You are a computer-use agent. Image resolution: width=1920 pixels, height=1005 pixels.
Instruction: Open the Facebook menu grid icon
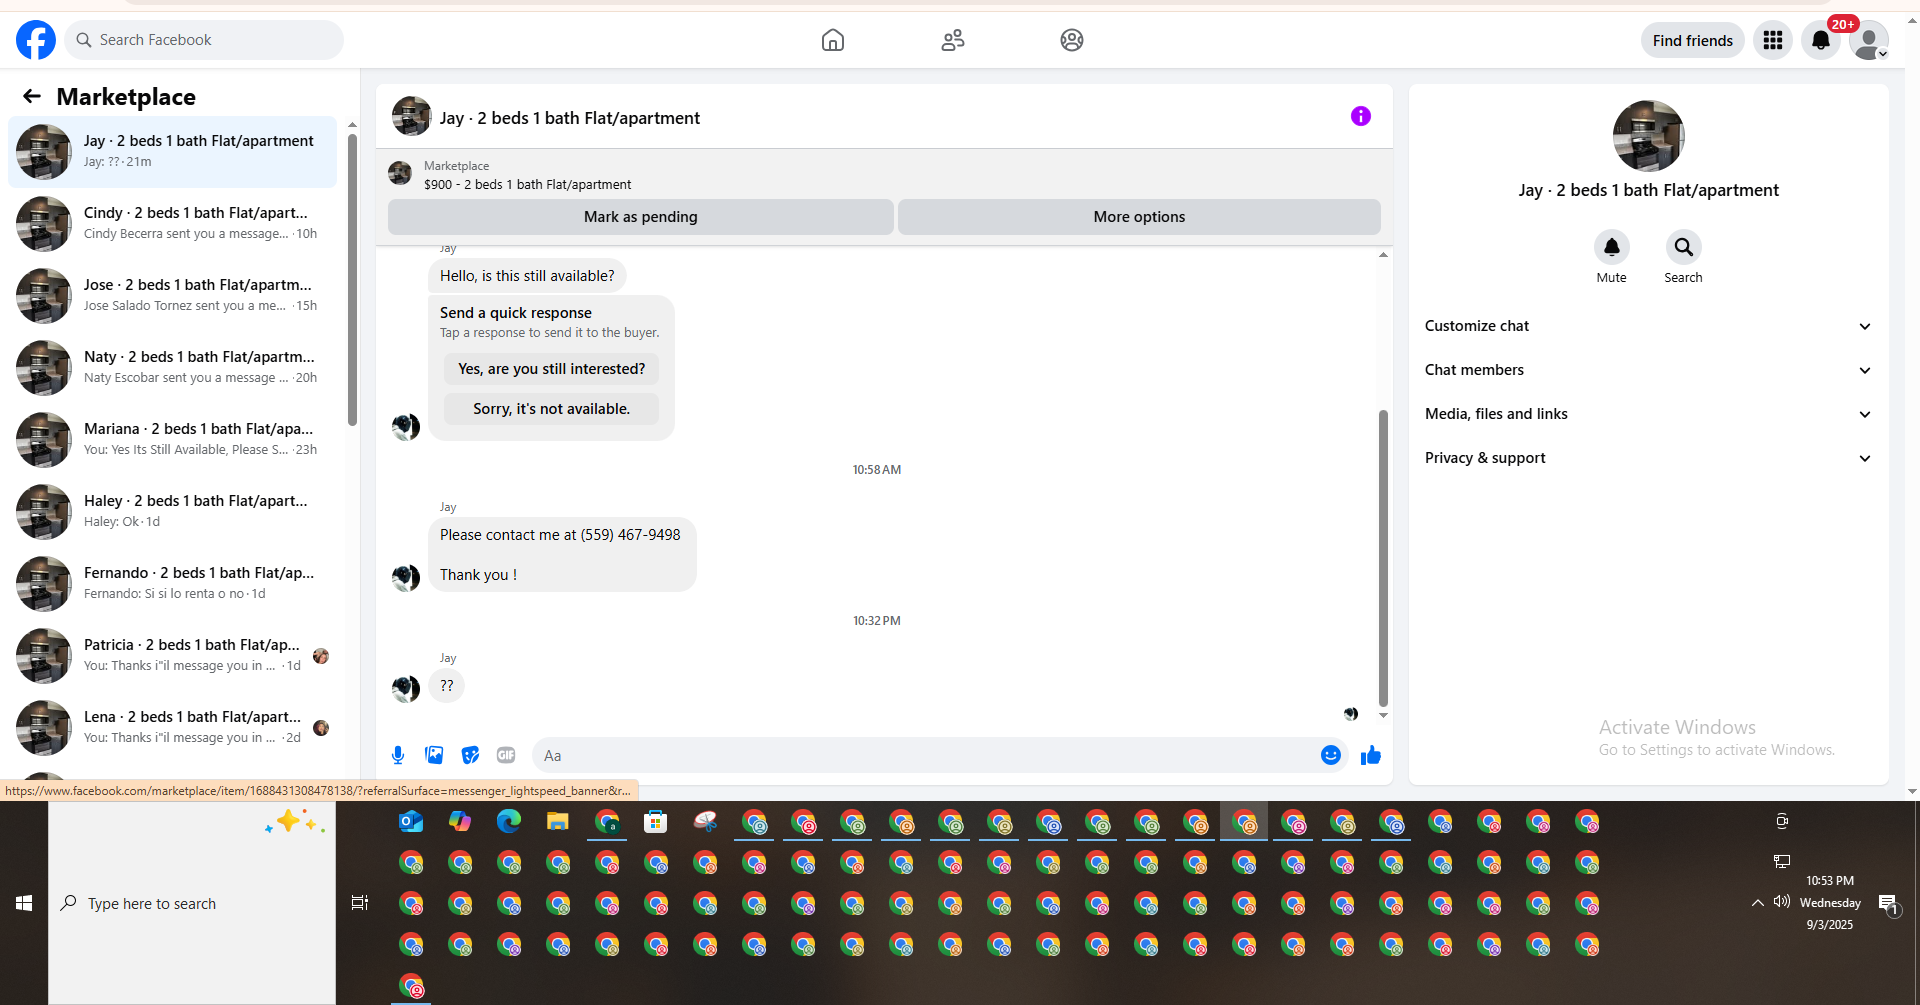[x=1773, y=40]
